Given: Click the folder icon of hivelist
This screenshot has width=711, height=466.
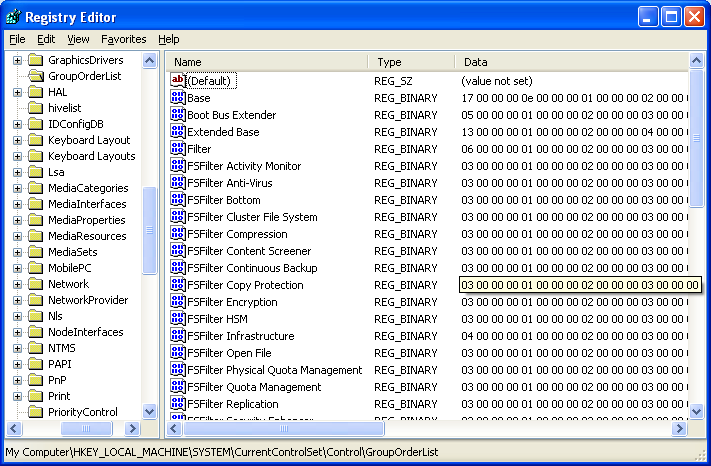Looking at the screenshot, I should [x=35, y=108].
